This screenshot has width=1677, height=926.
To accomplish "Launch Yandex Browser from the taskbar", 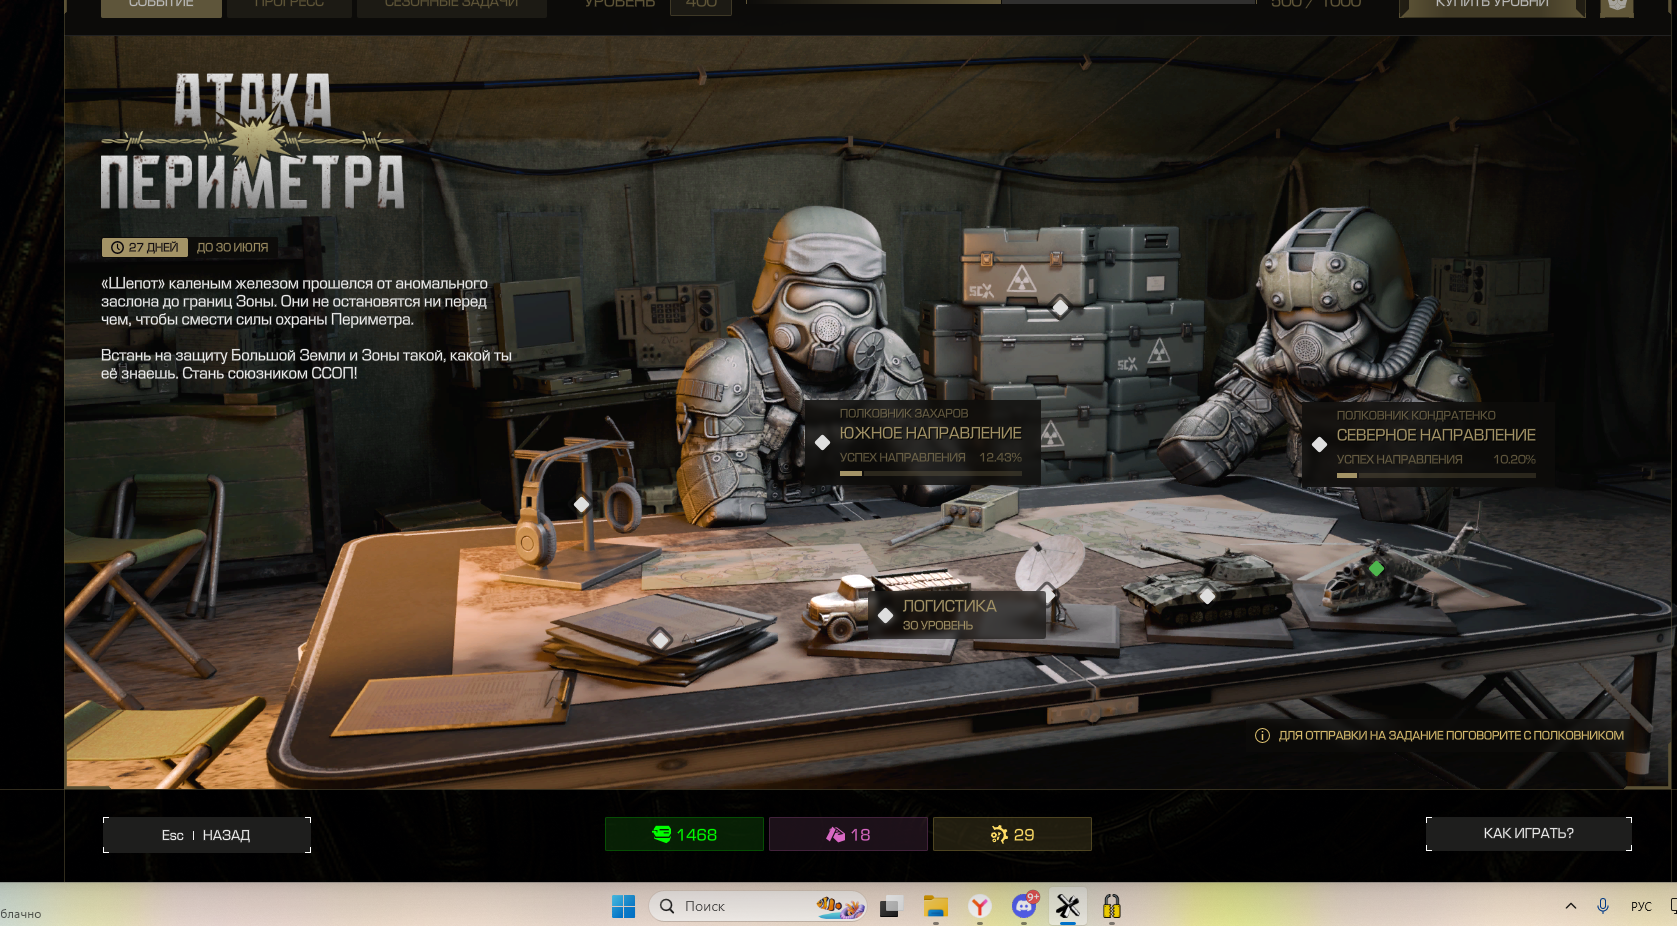I will click(980, 906).
